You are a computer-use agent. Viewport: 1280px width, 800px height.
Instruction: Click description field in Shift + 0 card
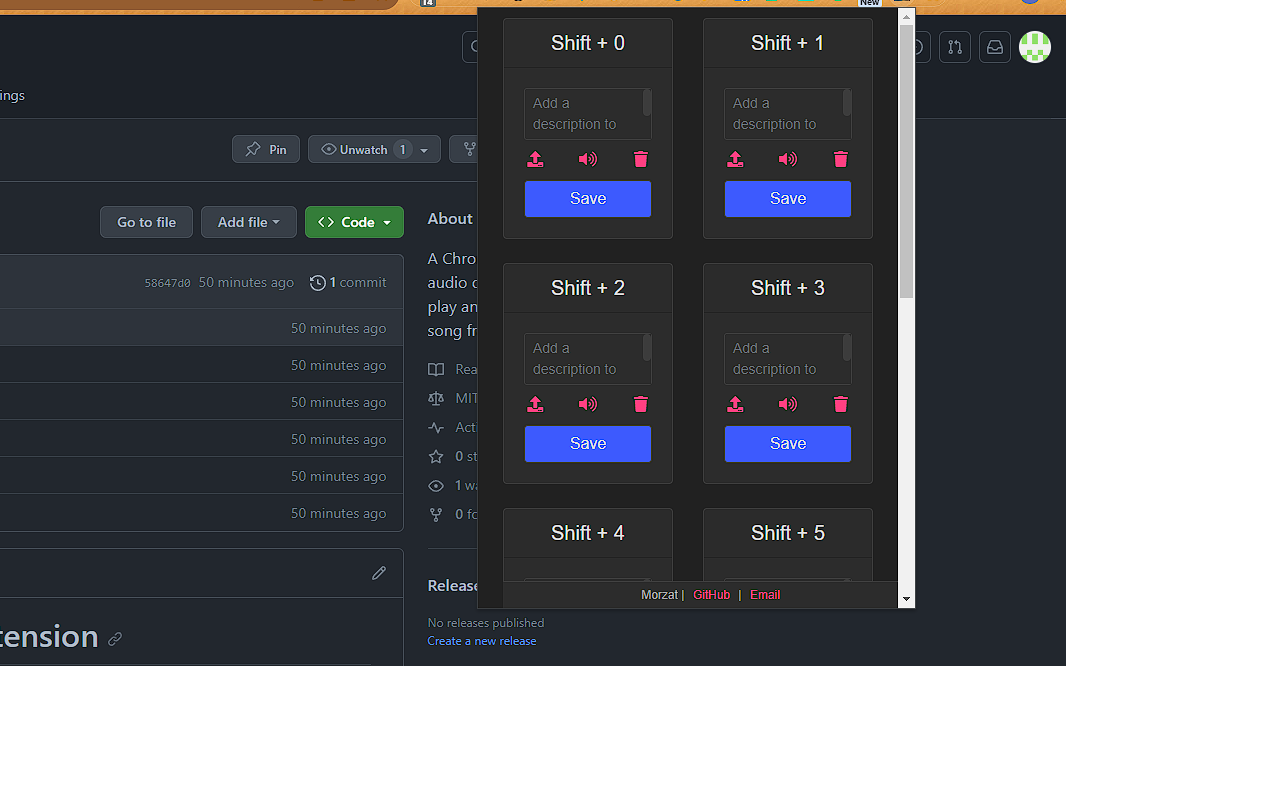(588, 114)
